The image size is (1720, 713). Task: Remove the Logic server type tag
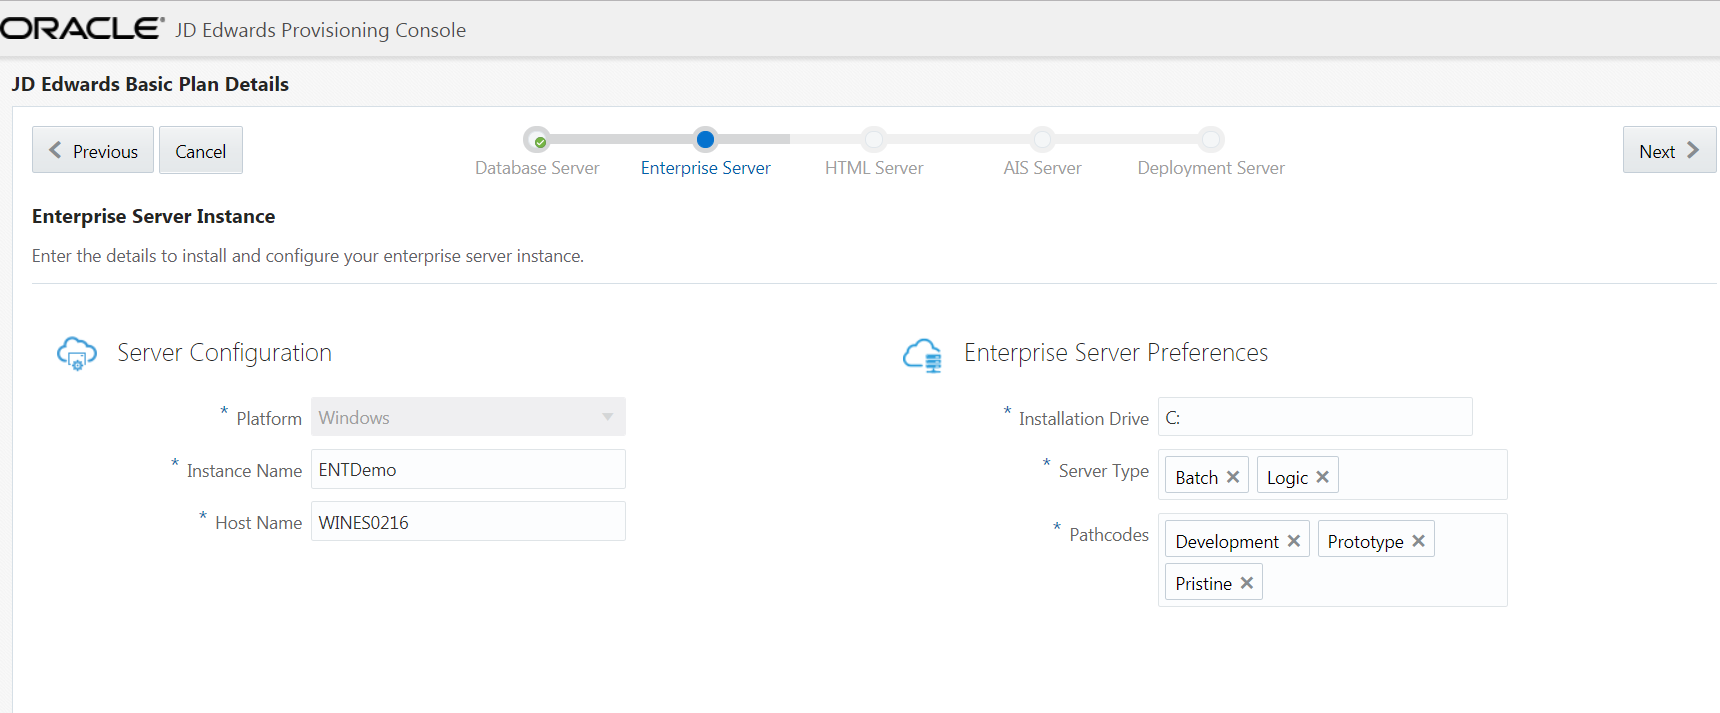1322,477
